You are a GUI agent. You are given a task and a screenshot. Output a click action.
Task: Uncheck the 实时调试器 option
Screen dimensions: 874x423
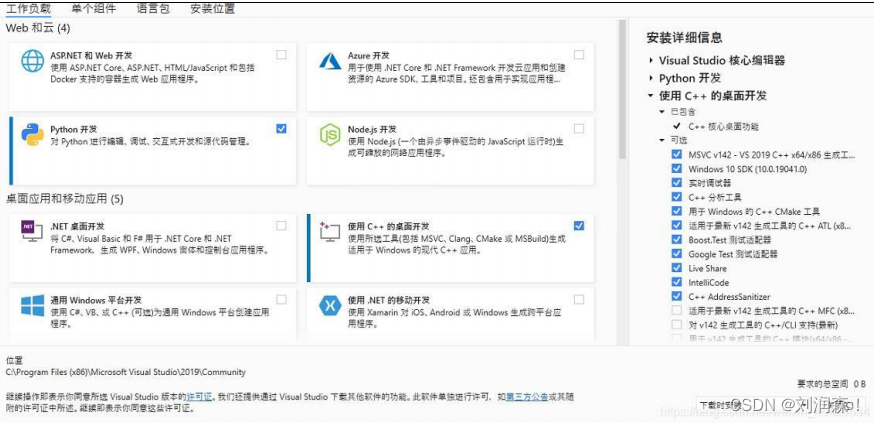pyautogui.click(x=677, y=183)
